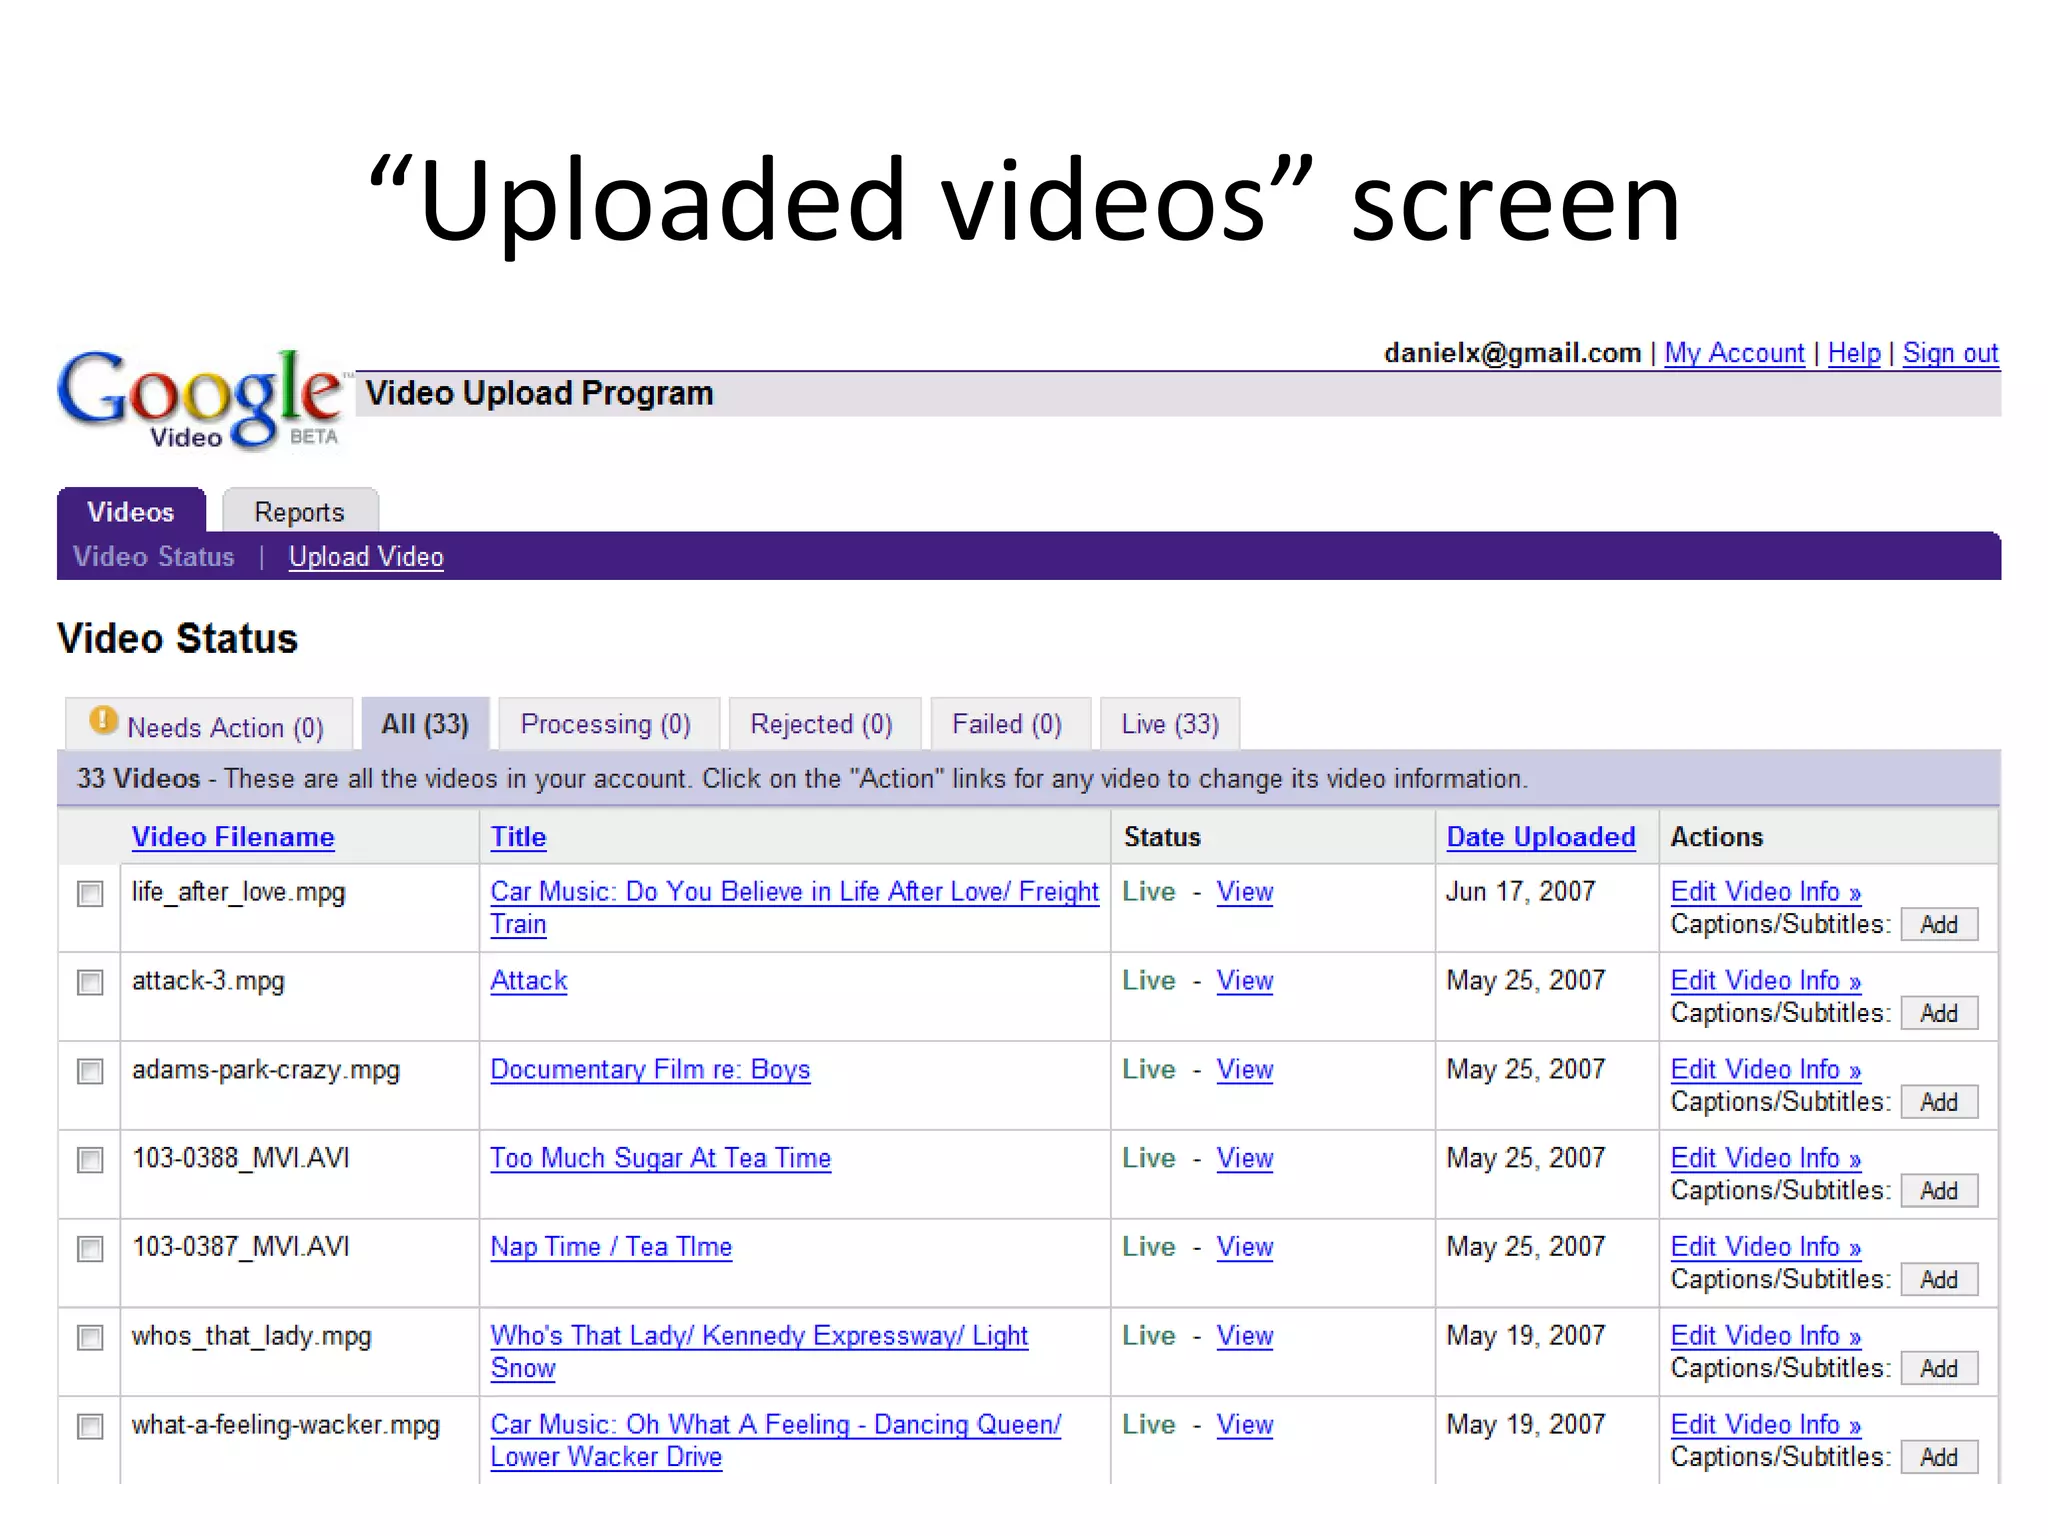Open My Account link
Viewport: 2048px width, 1536px height.
pyautogui.click(x=1734, y=354)
